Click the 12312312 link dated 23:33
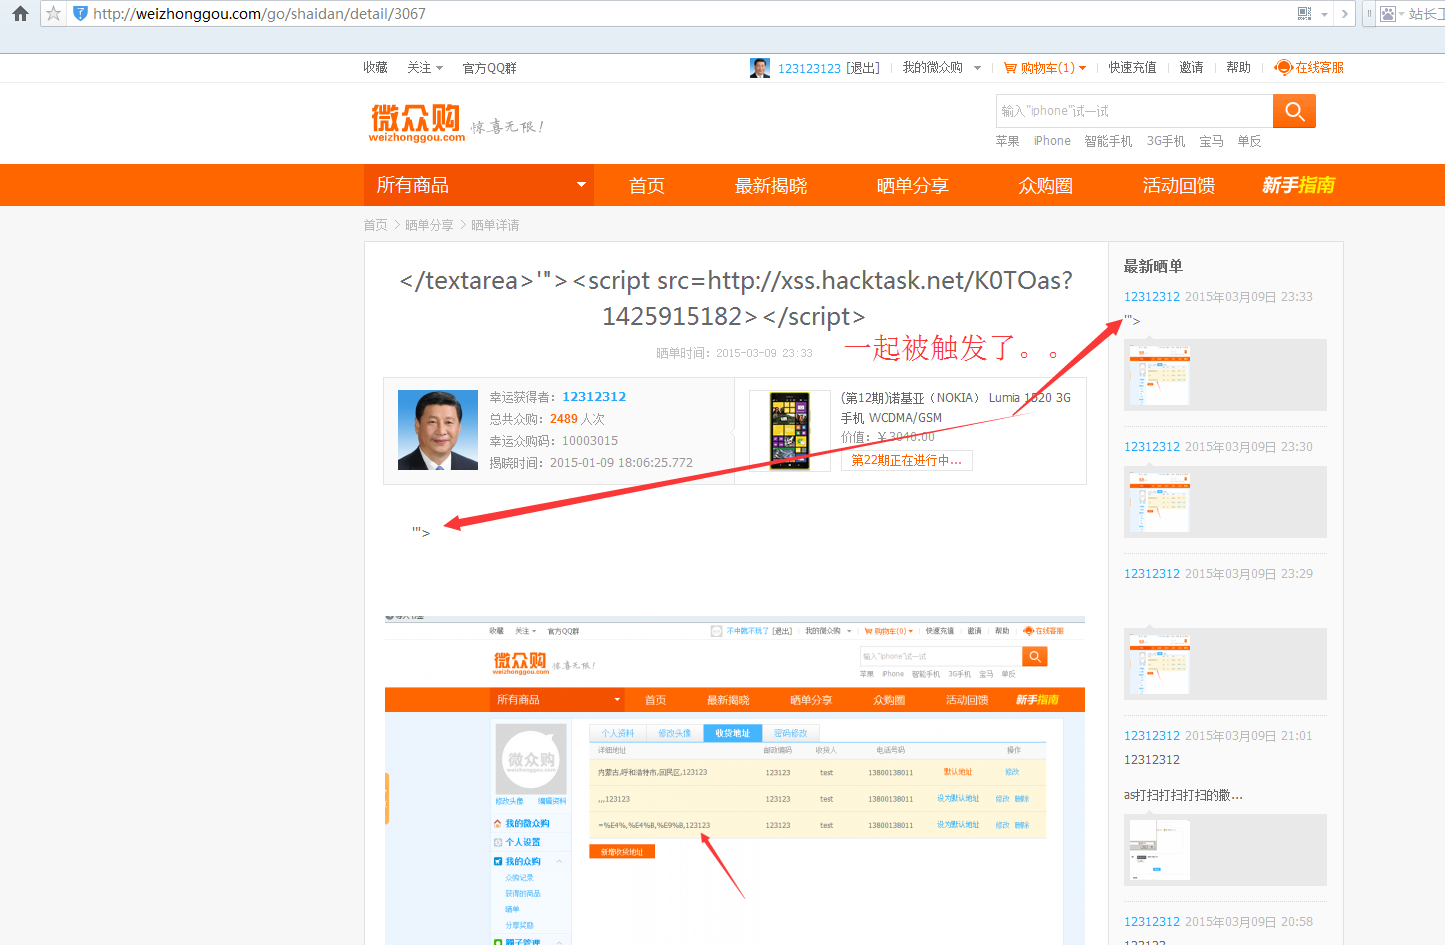This screenshot has width=1445, height=945. point(1152,297)
